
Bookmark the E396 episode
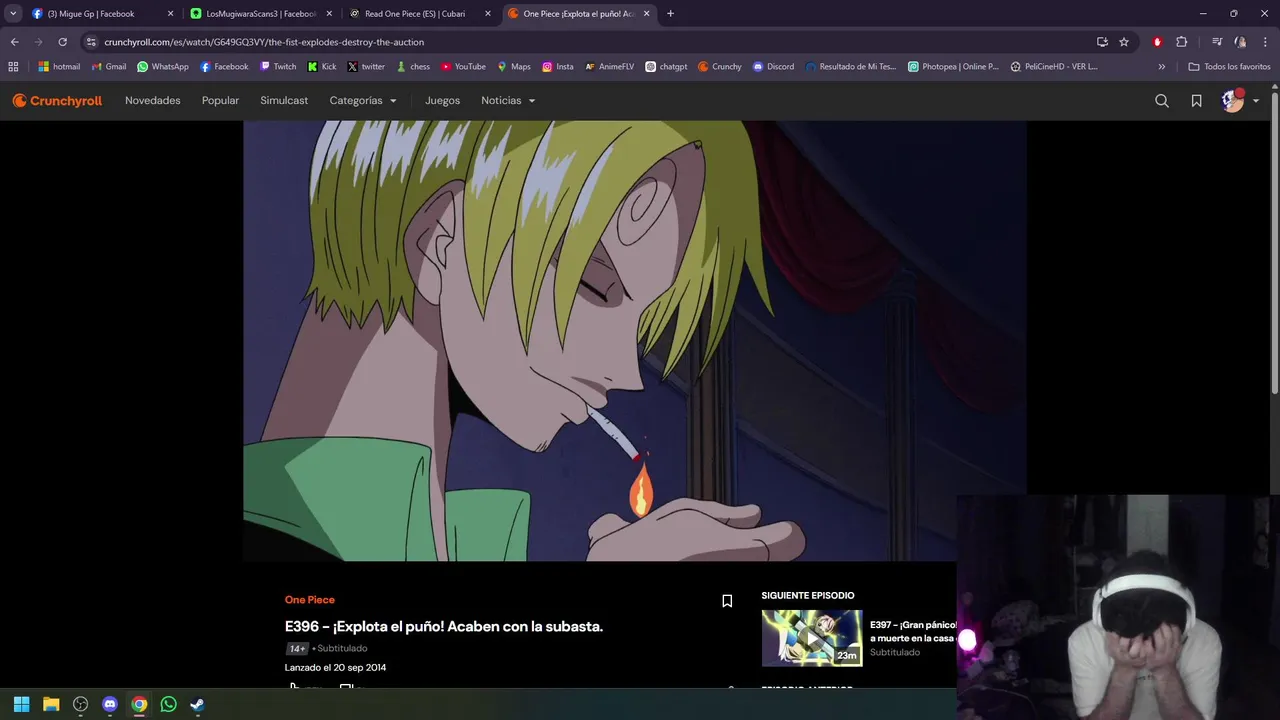pyautogui.click(x=727, y=601)
